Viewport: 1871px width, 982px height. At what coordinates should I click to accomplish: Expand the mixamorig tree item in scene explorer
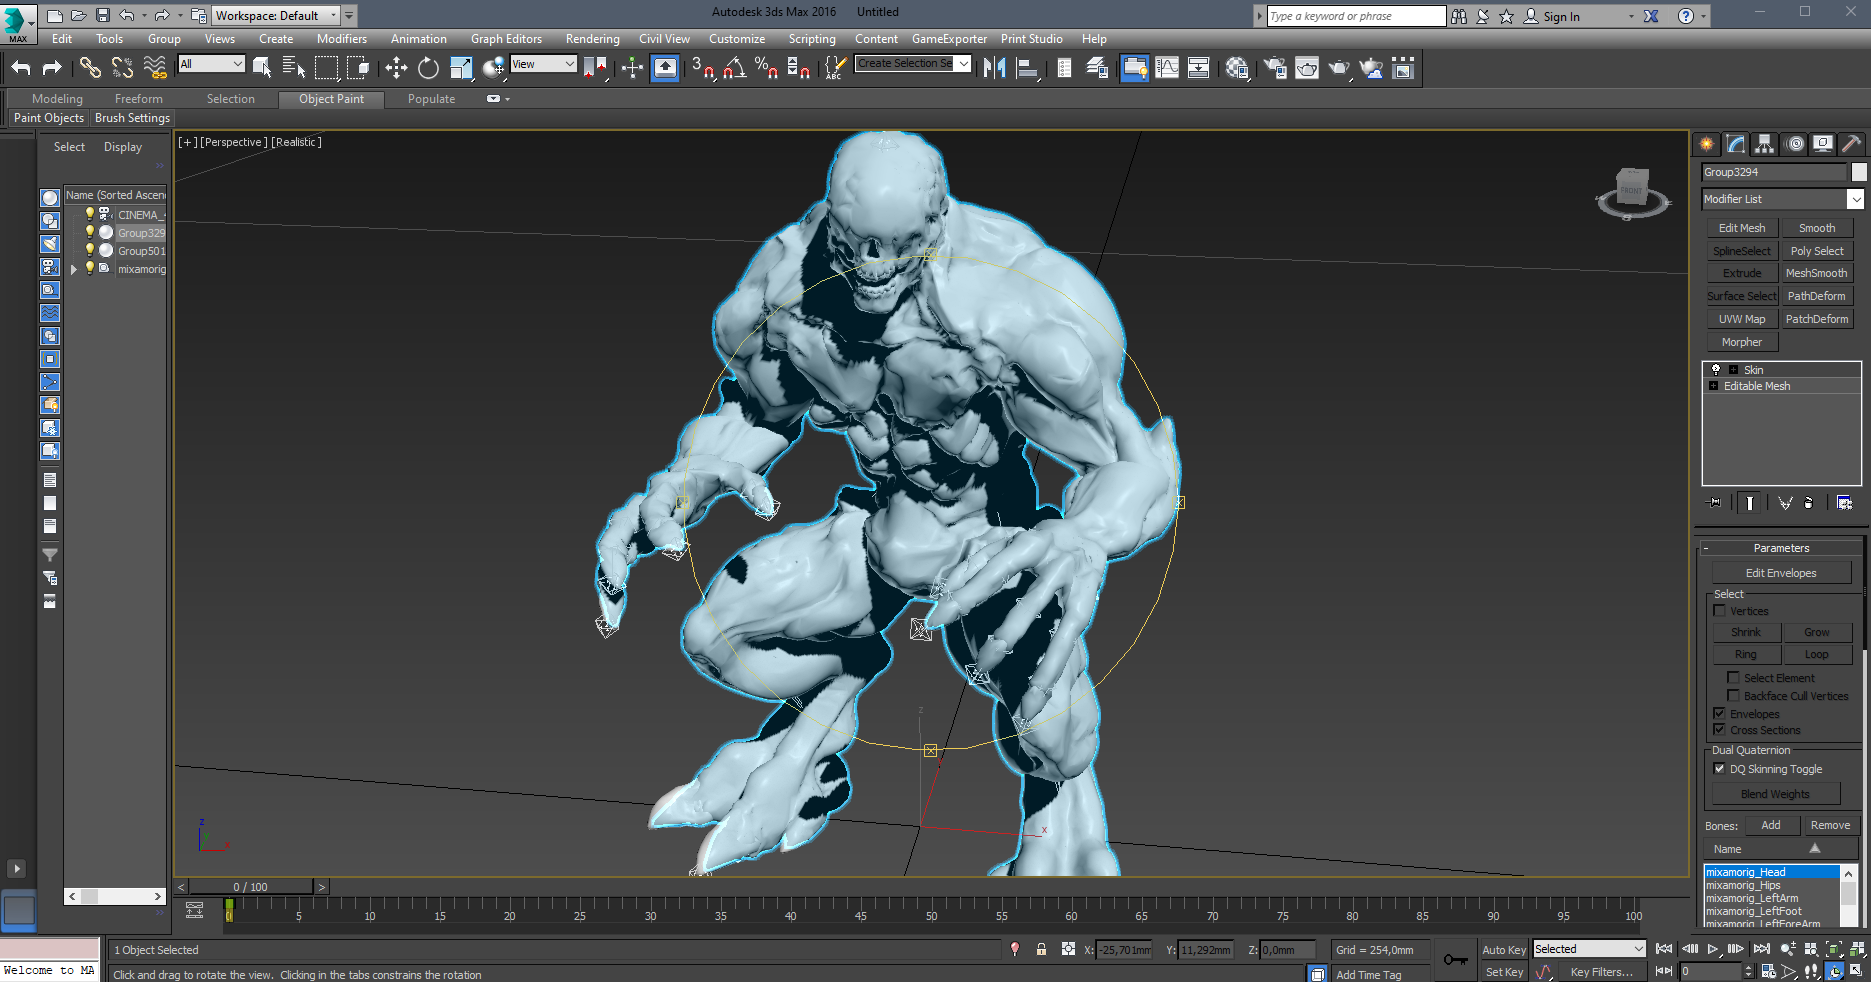coord(74,269)
